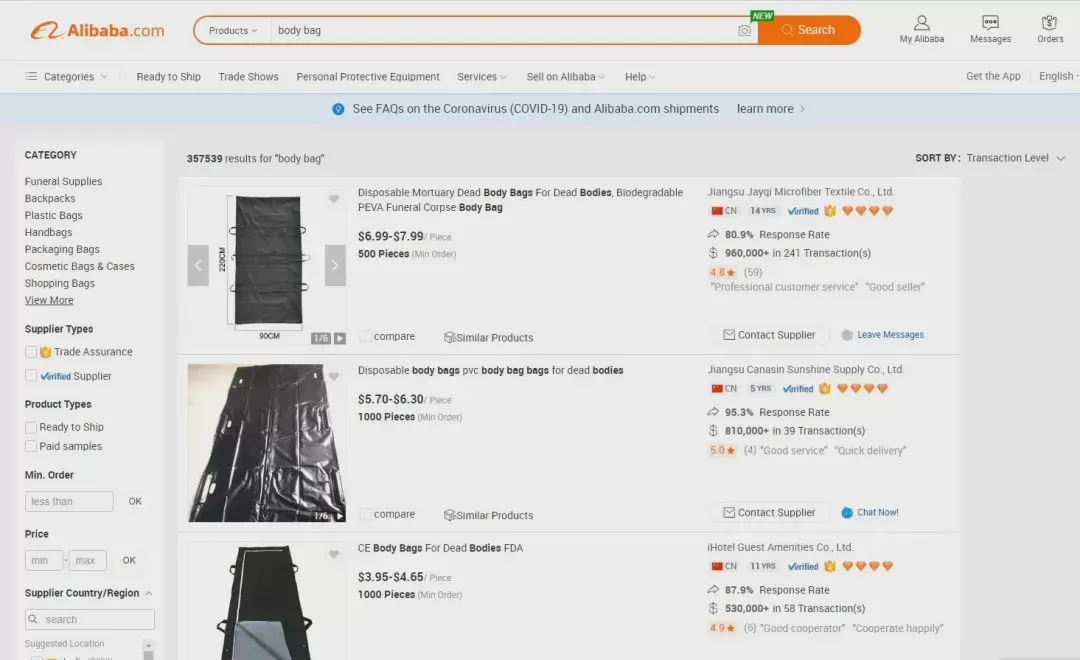Contact Supplier Jiangsu Jayqi Microfiber Textile
This screenshot has width=1080, height=660.
coord(769,335)
